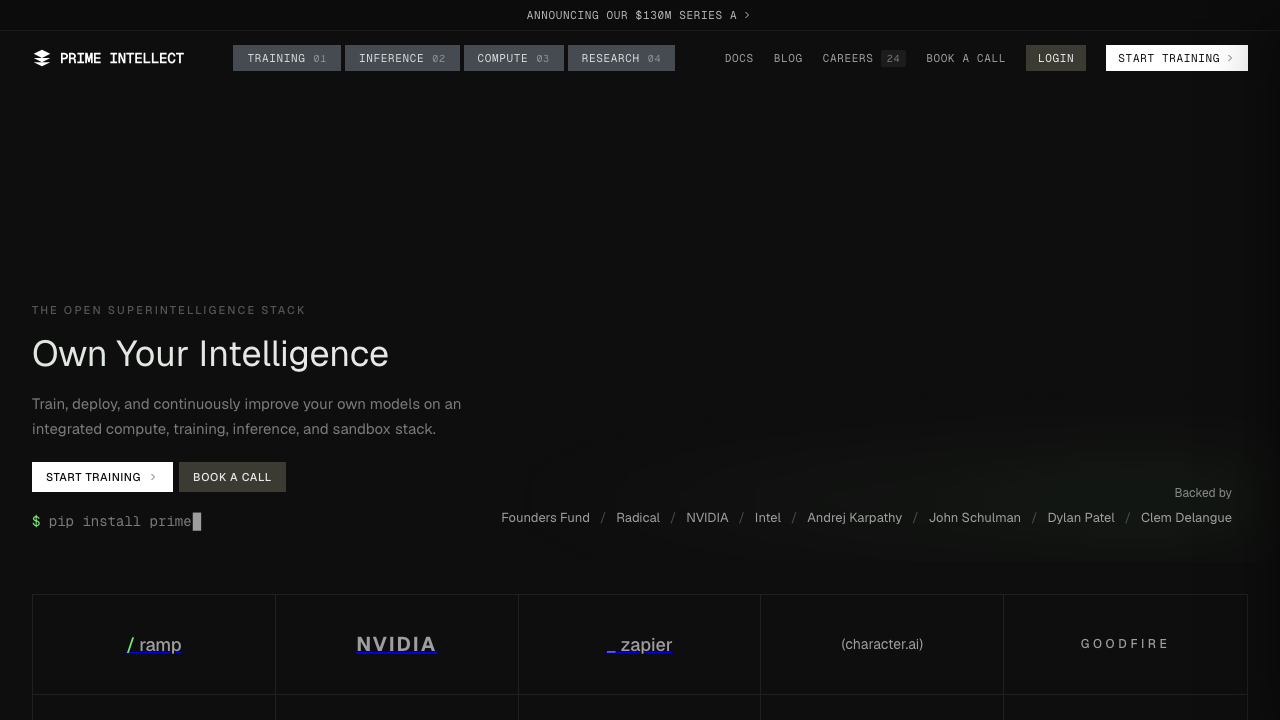Click Book a Call in the header

tap(966, 58)
